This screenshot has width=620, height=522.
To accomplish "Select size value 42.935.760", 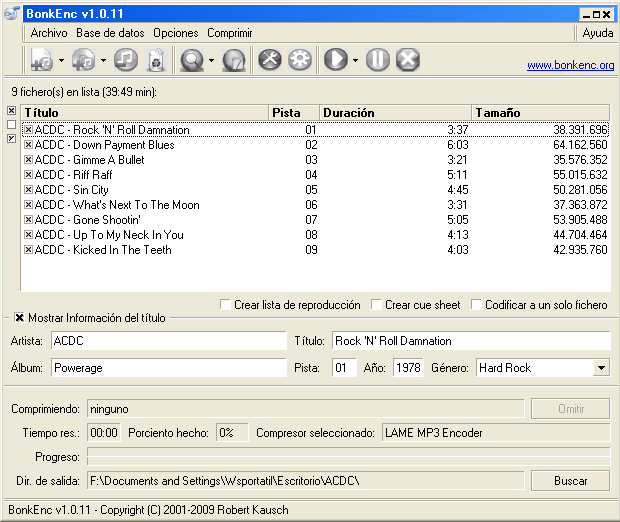I will pos(580,250).
